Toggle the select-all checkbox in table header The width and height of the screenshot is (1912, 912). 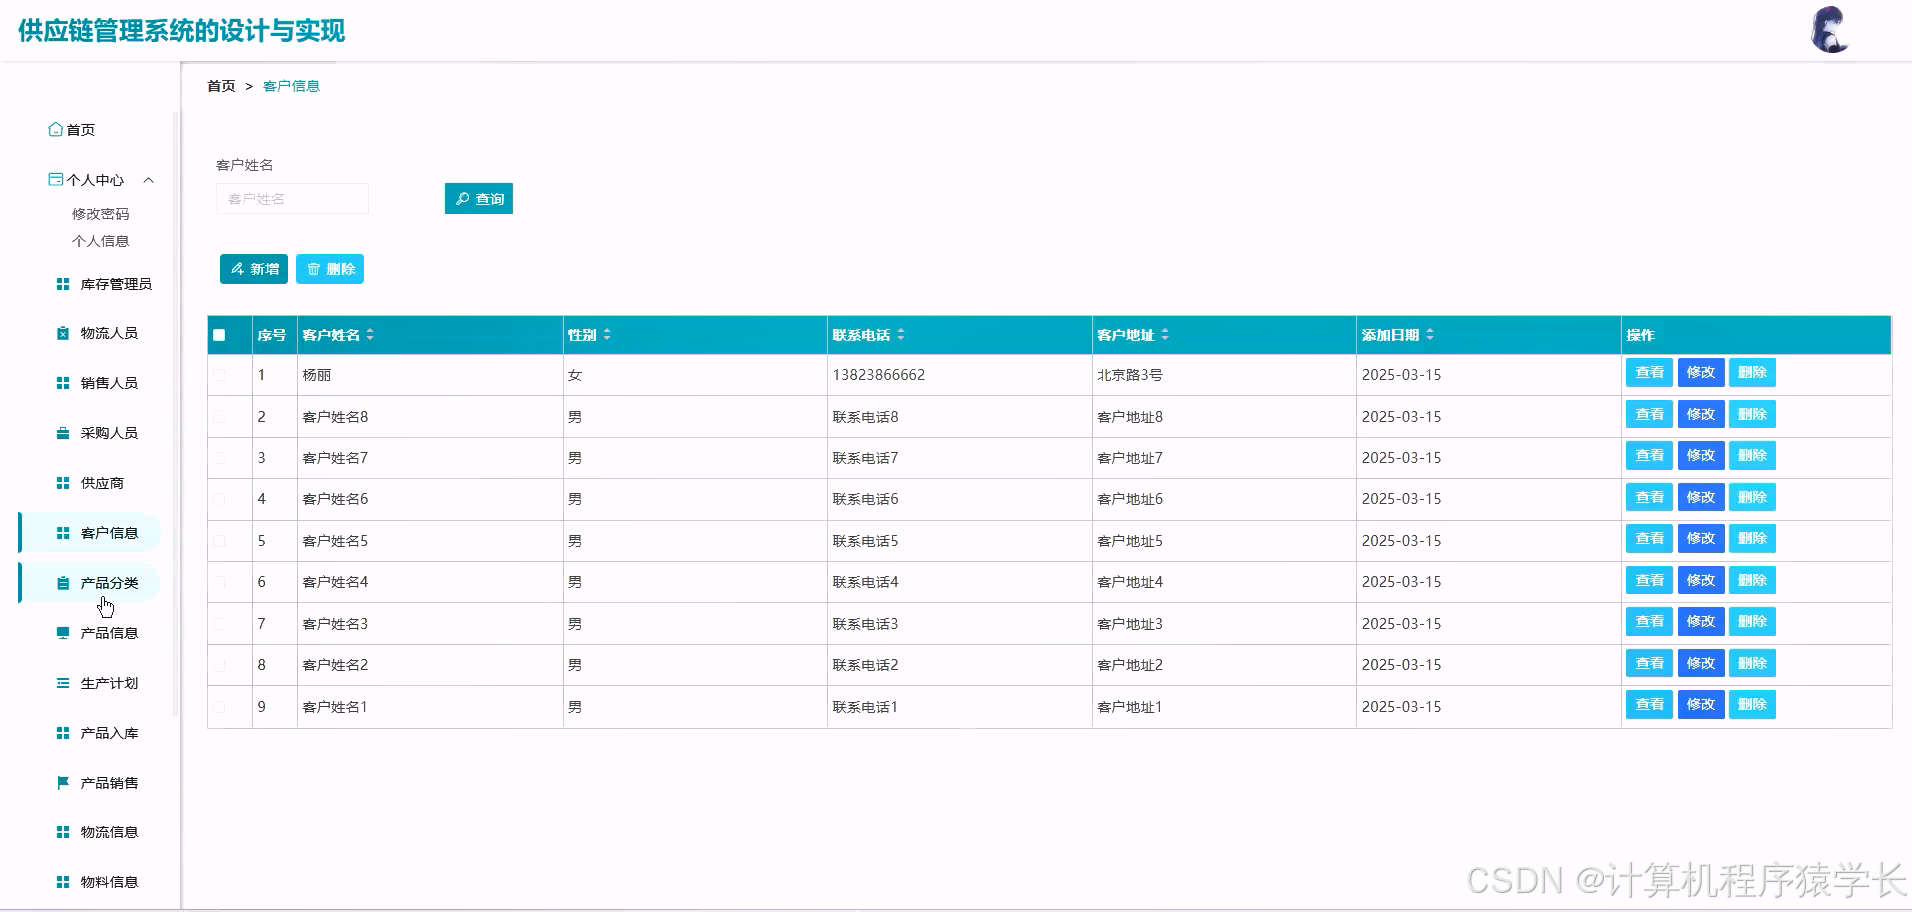click(219, 335)
